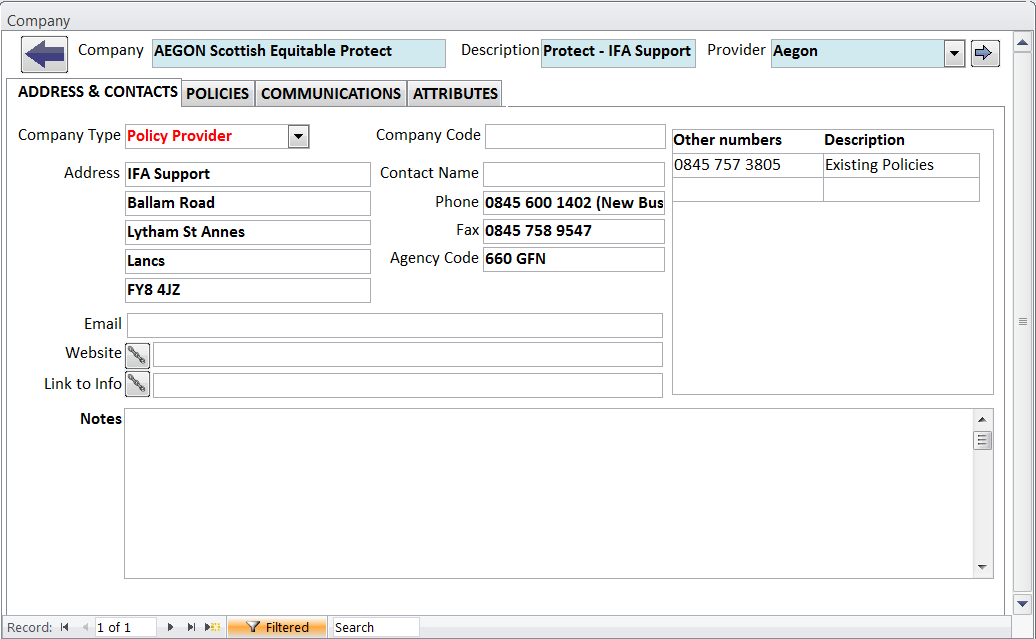Click address line Lytham St Annes

tap(248, 233)
